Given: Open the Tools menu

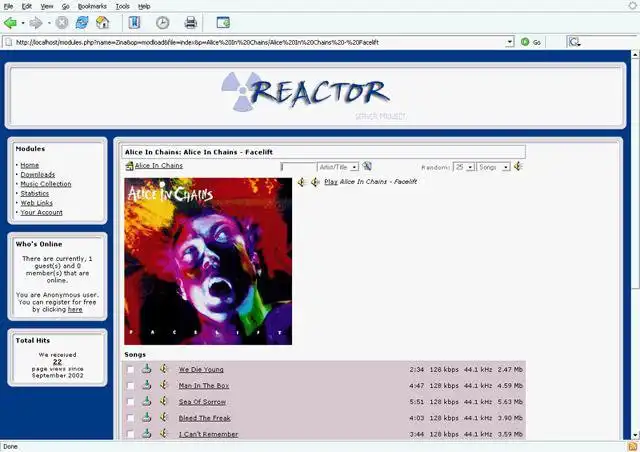Looking at the screenshot, I should [x=122, y=6].
